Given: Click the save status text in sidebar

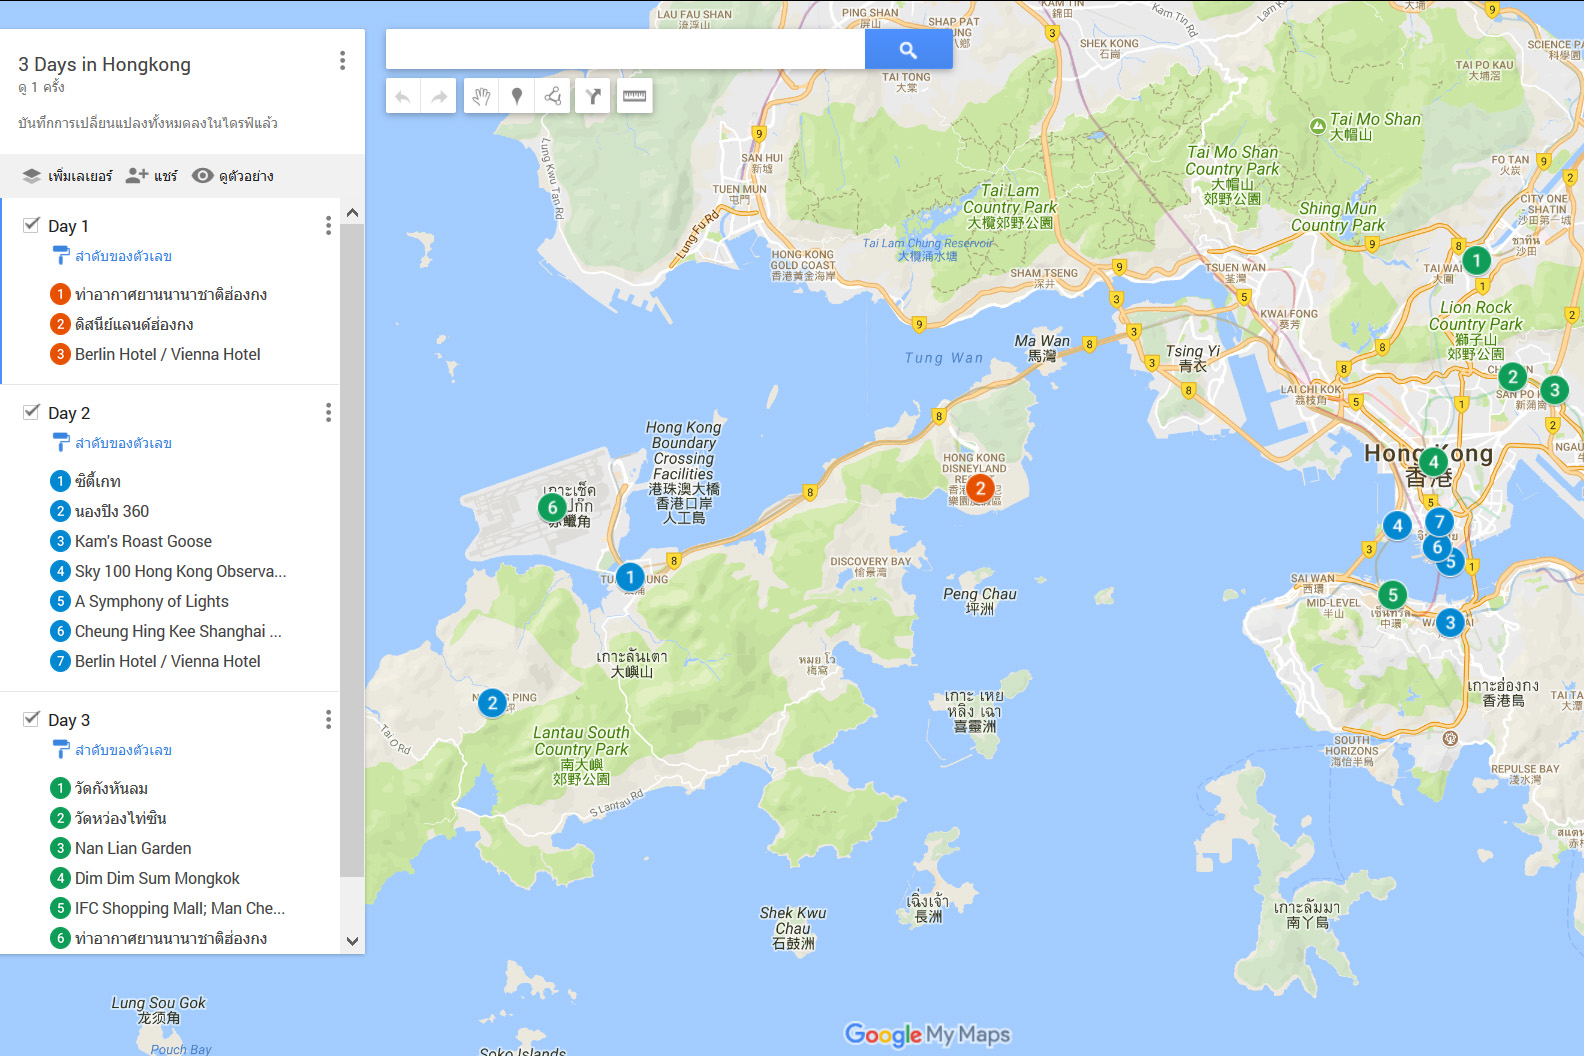Looking at the screenshot, I should click(x=148, y=123).
